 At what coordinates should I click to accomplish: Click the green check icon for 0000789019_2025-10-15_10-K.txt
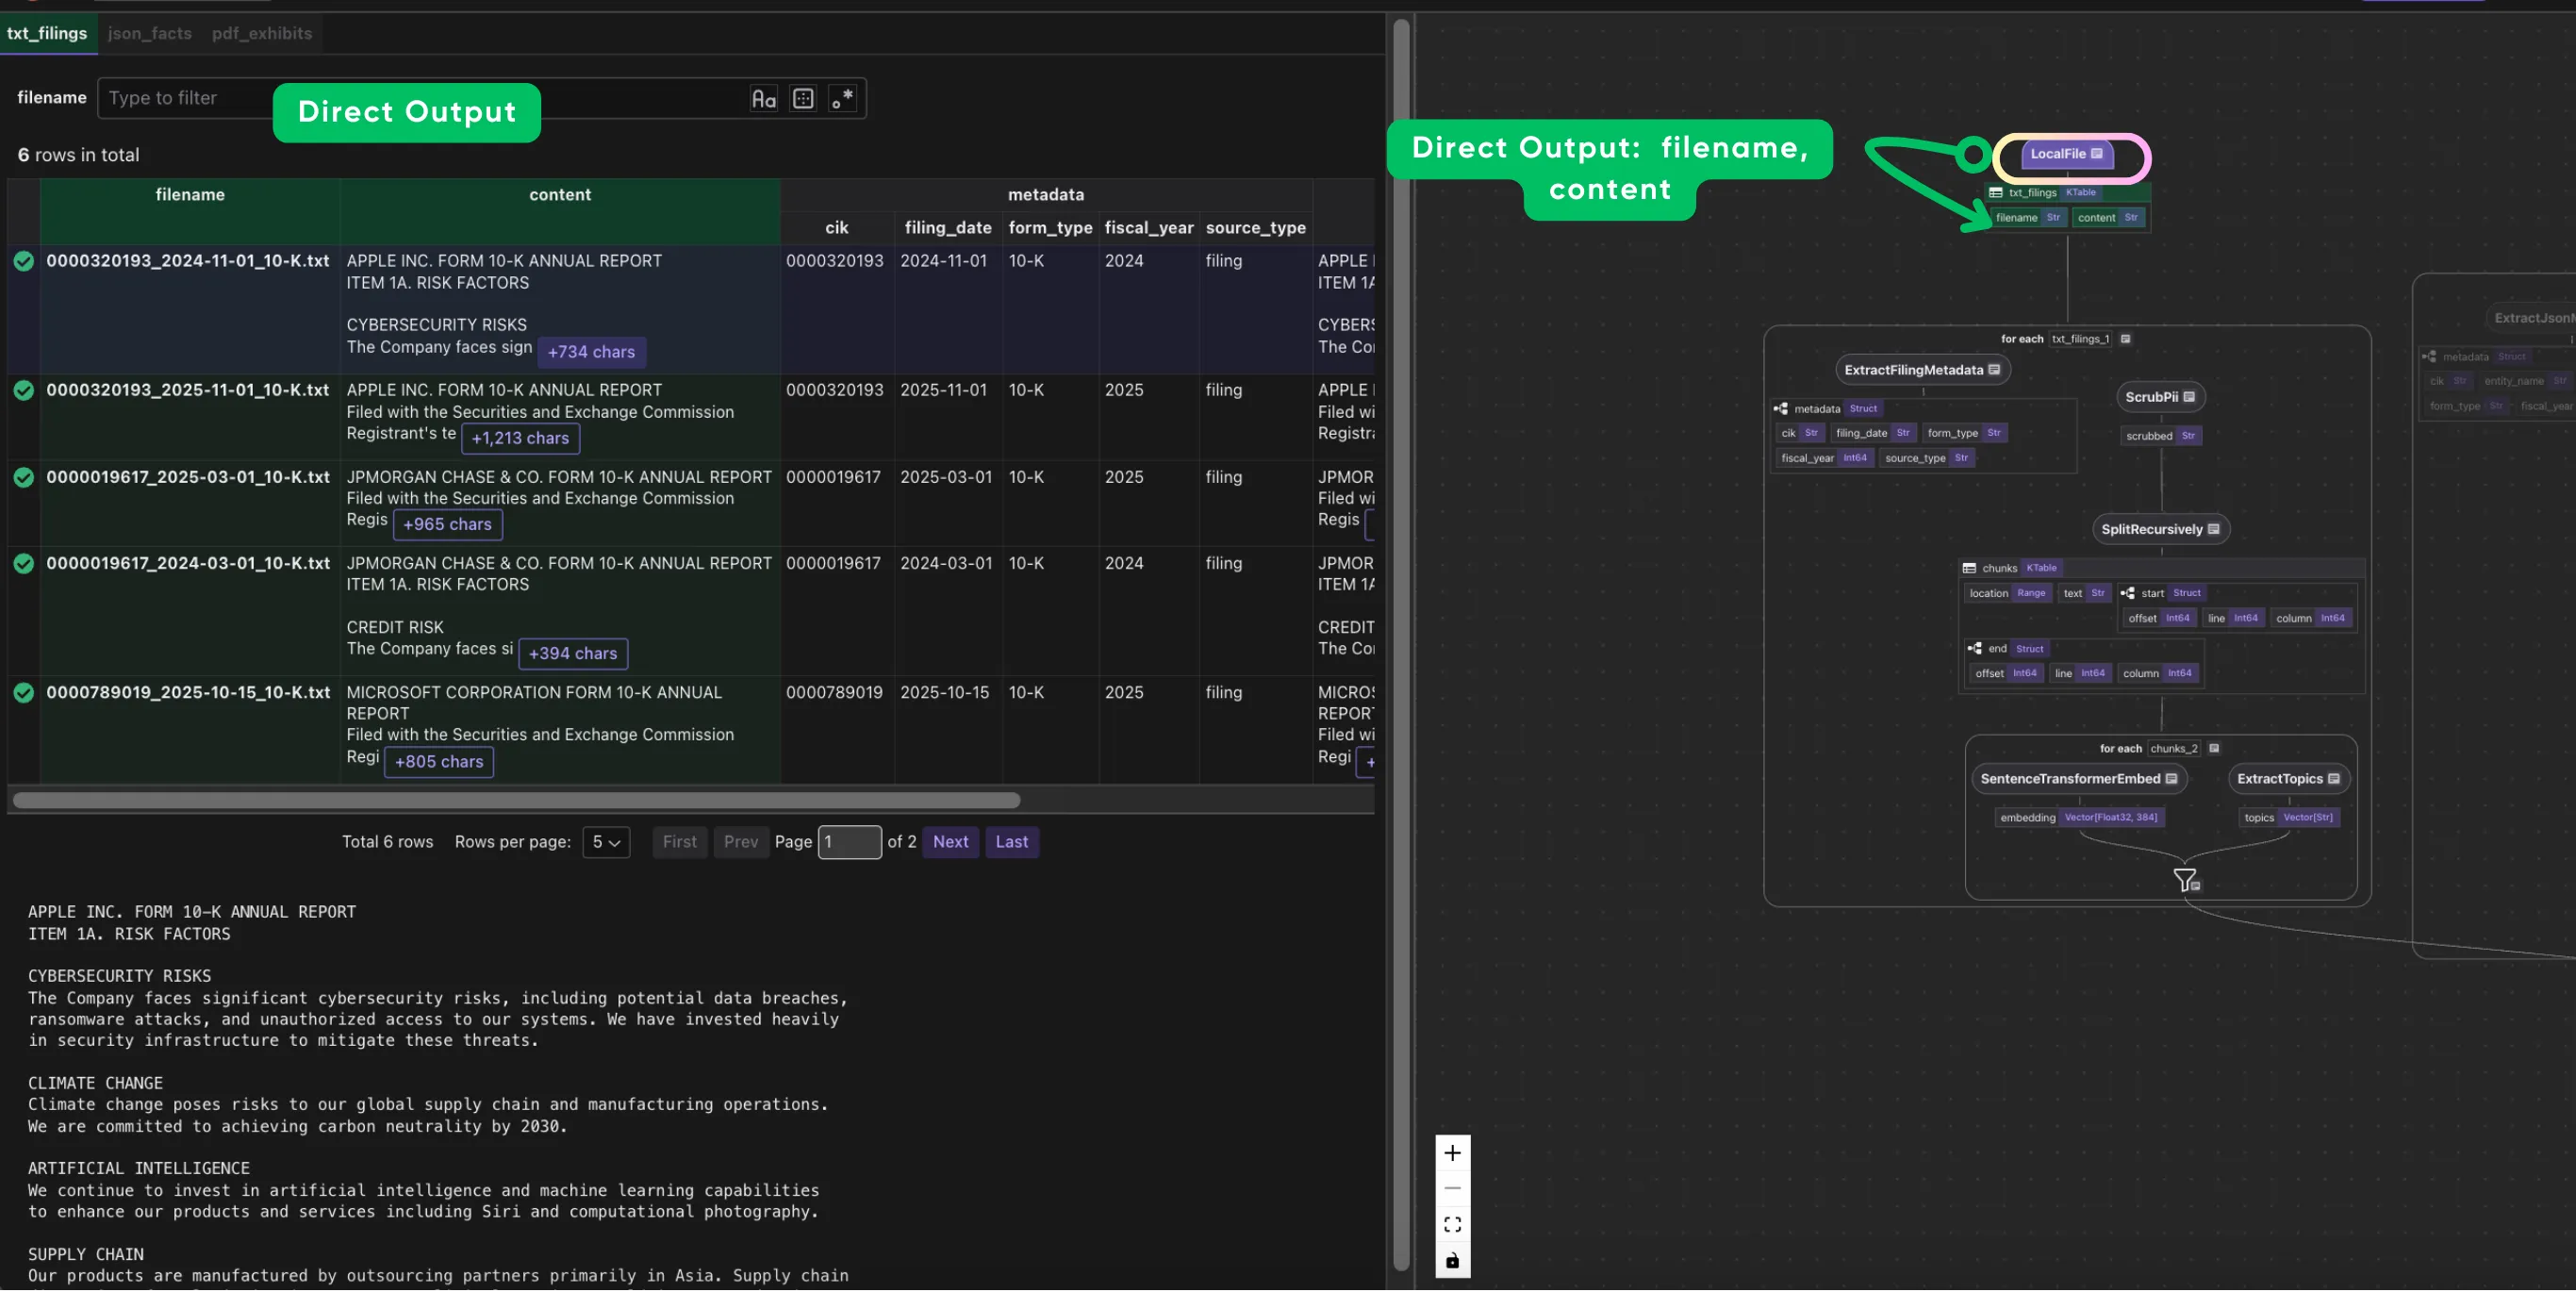[x=24, y=693]
